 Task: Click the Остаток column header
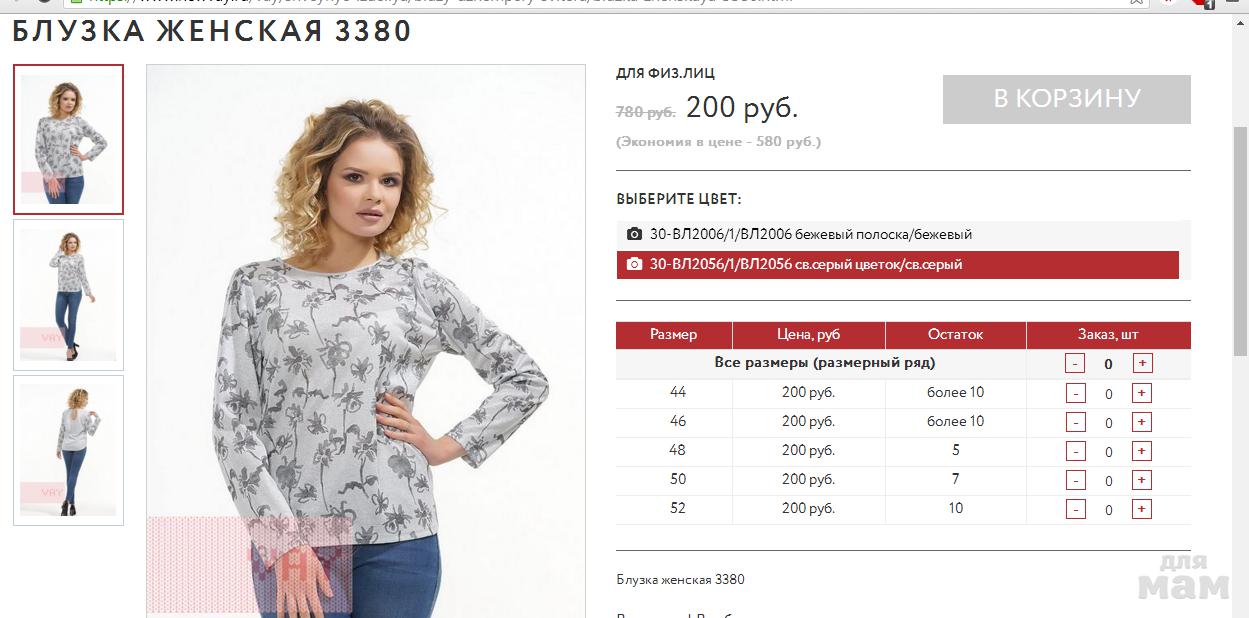pos(955,335)
